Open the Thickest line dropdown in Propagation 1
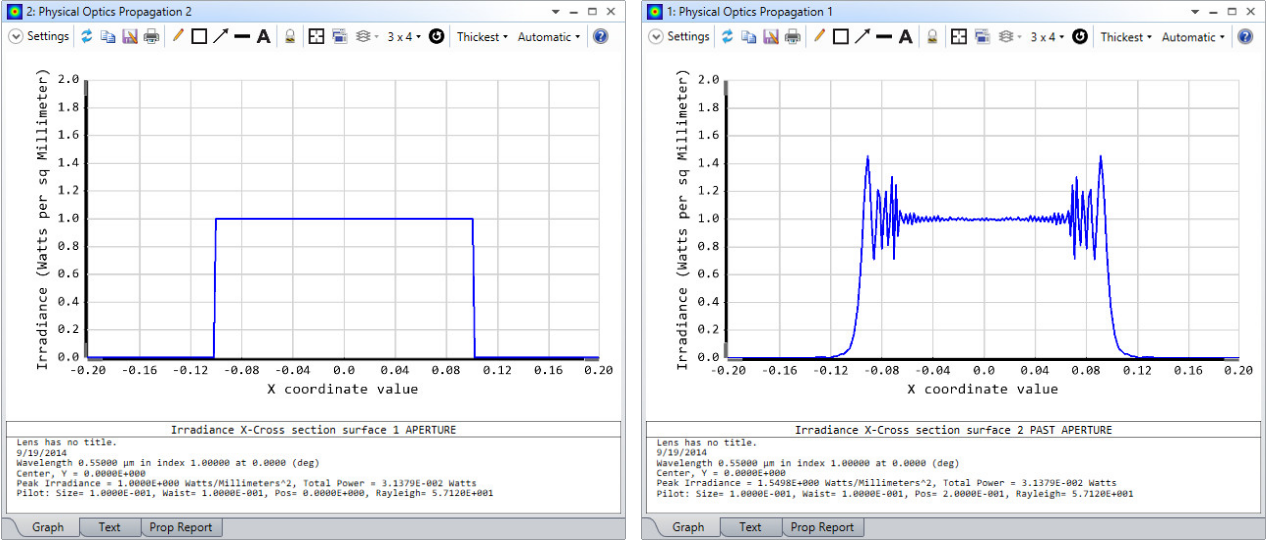This screenshot has height=544, width=1271. tap(1125, 37)
